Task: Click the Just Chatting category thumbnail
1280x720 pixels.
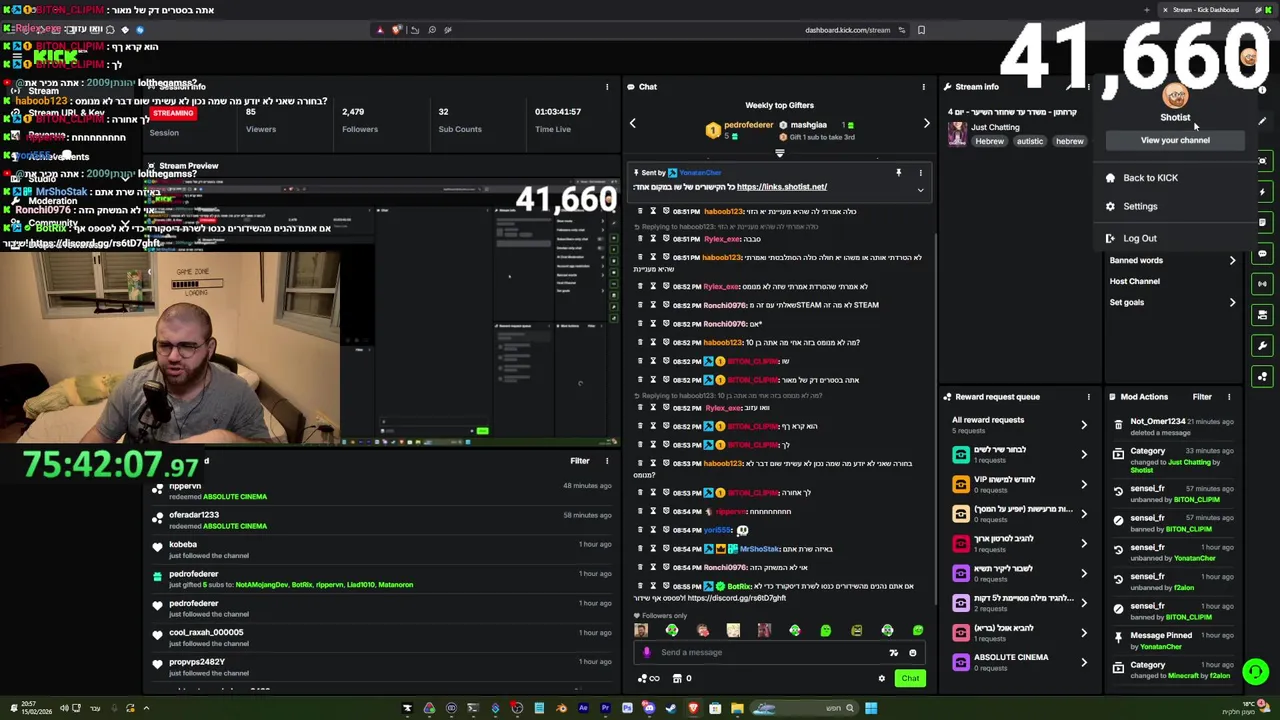Action: [x=957, y=134]
